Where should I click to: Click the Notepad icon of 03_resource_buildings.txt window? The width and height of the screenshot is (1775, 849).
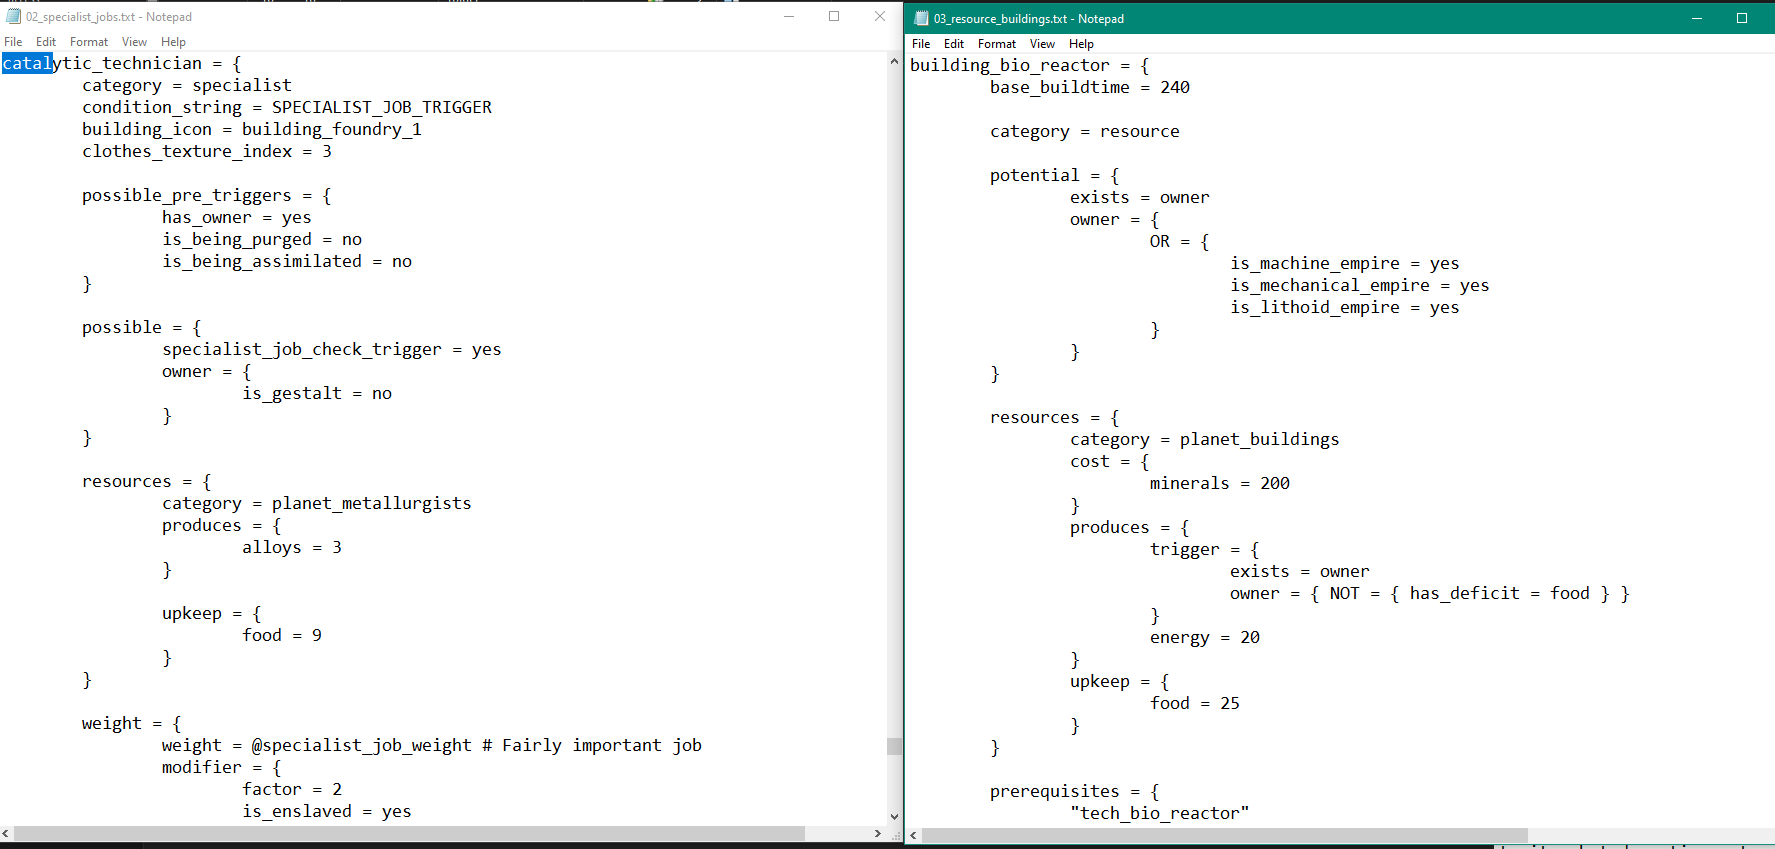tap(921, 19)
